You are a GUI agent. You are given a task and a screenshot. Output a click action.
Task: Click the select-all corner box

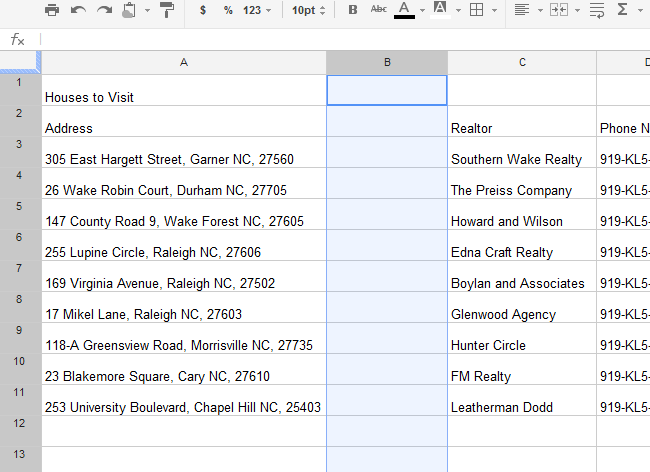point(20,62)
